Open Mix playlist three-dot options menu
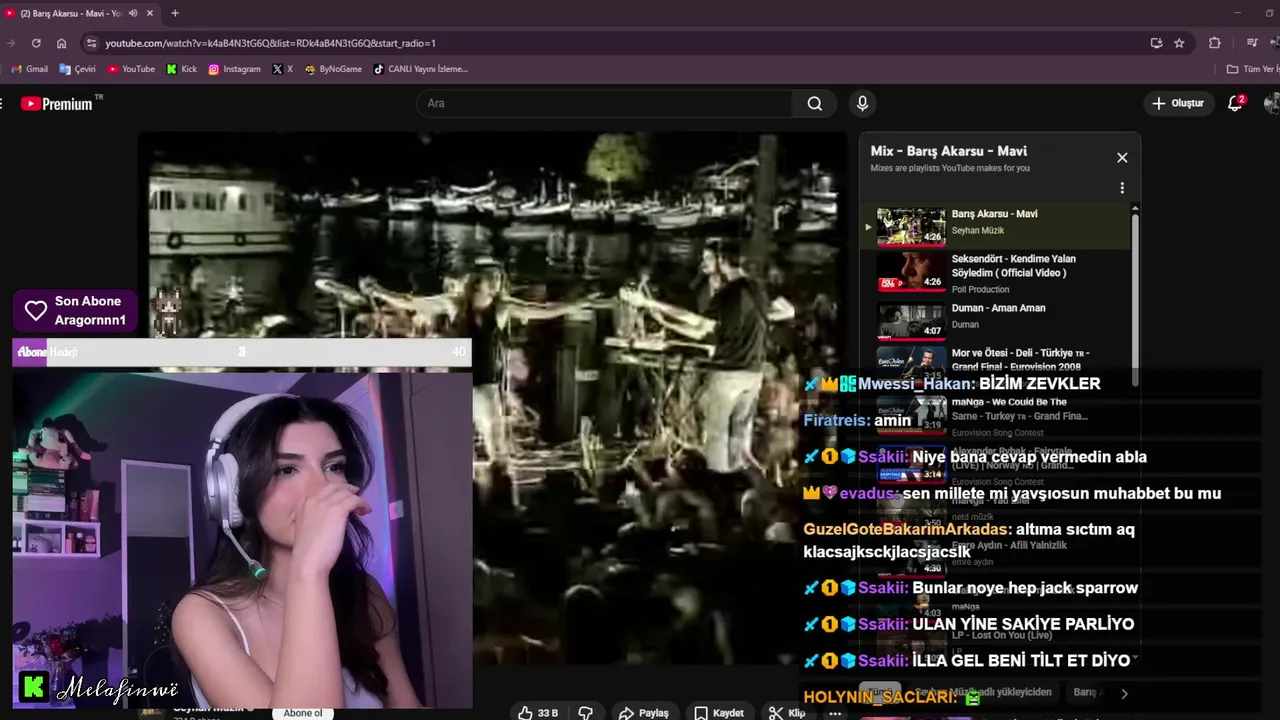 [x=1122, y=188]
